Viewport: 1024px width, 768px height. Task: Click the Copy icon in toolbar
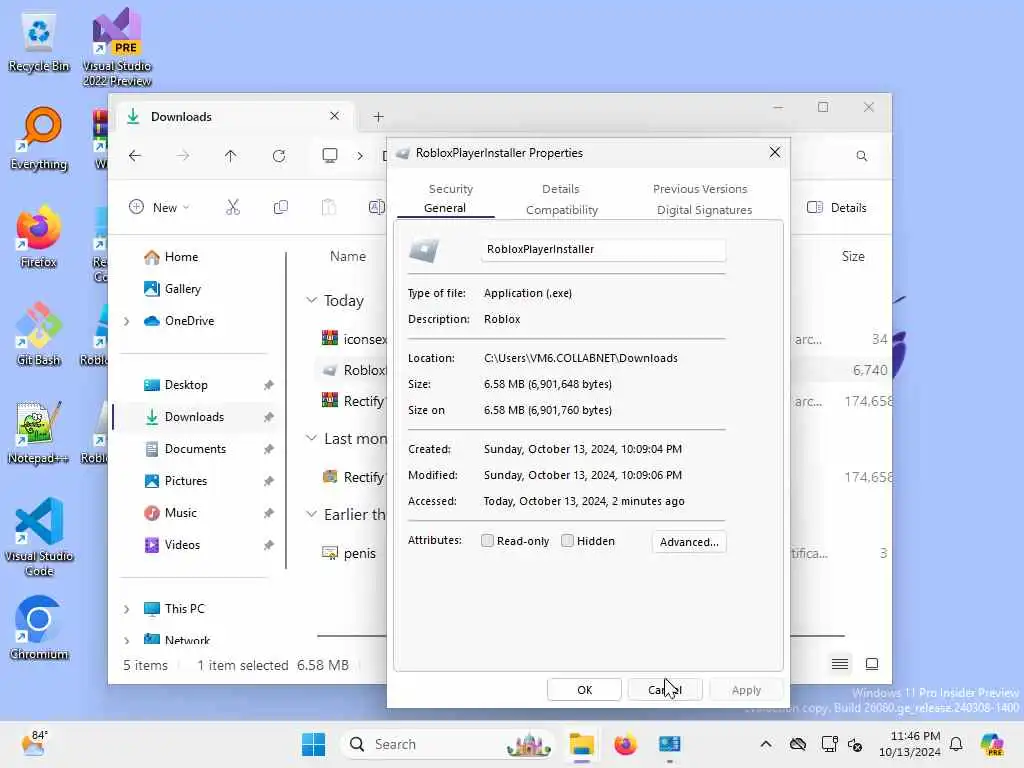pyautogui.click(x=281, y=208)
